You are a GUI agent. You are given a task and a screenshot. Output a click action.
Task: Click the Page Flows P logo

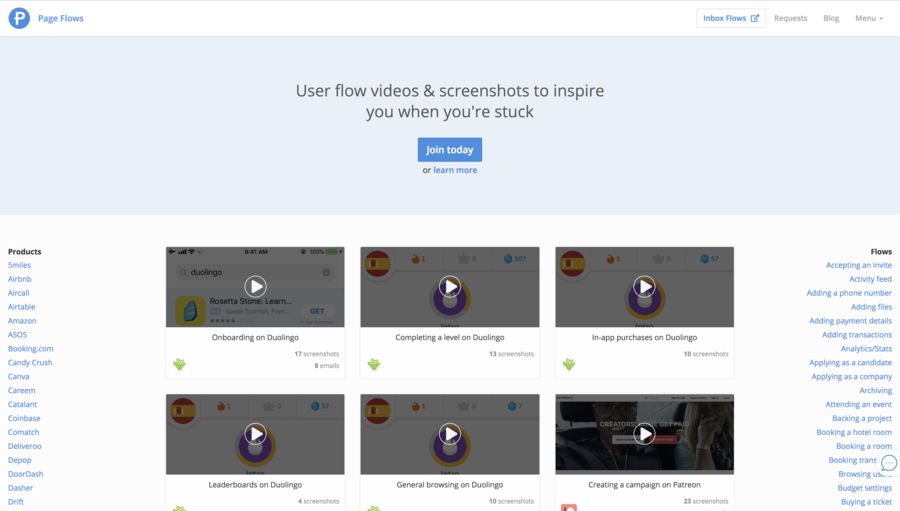[x=19, y=18]
